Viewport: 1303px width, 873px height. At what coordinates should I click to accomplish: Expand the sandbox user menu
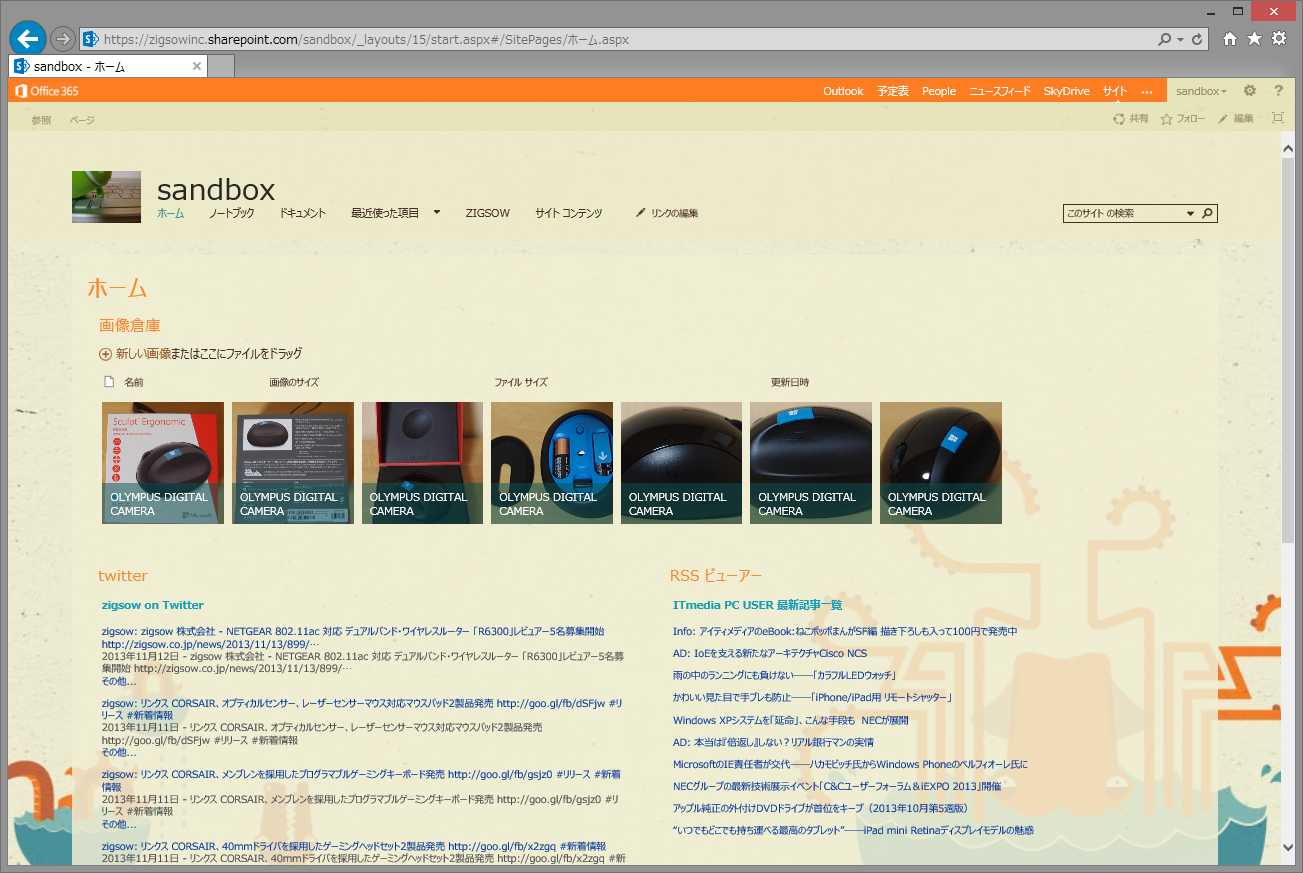tap(1201, 91)
